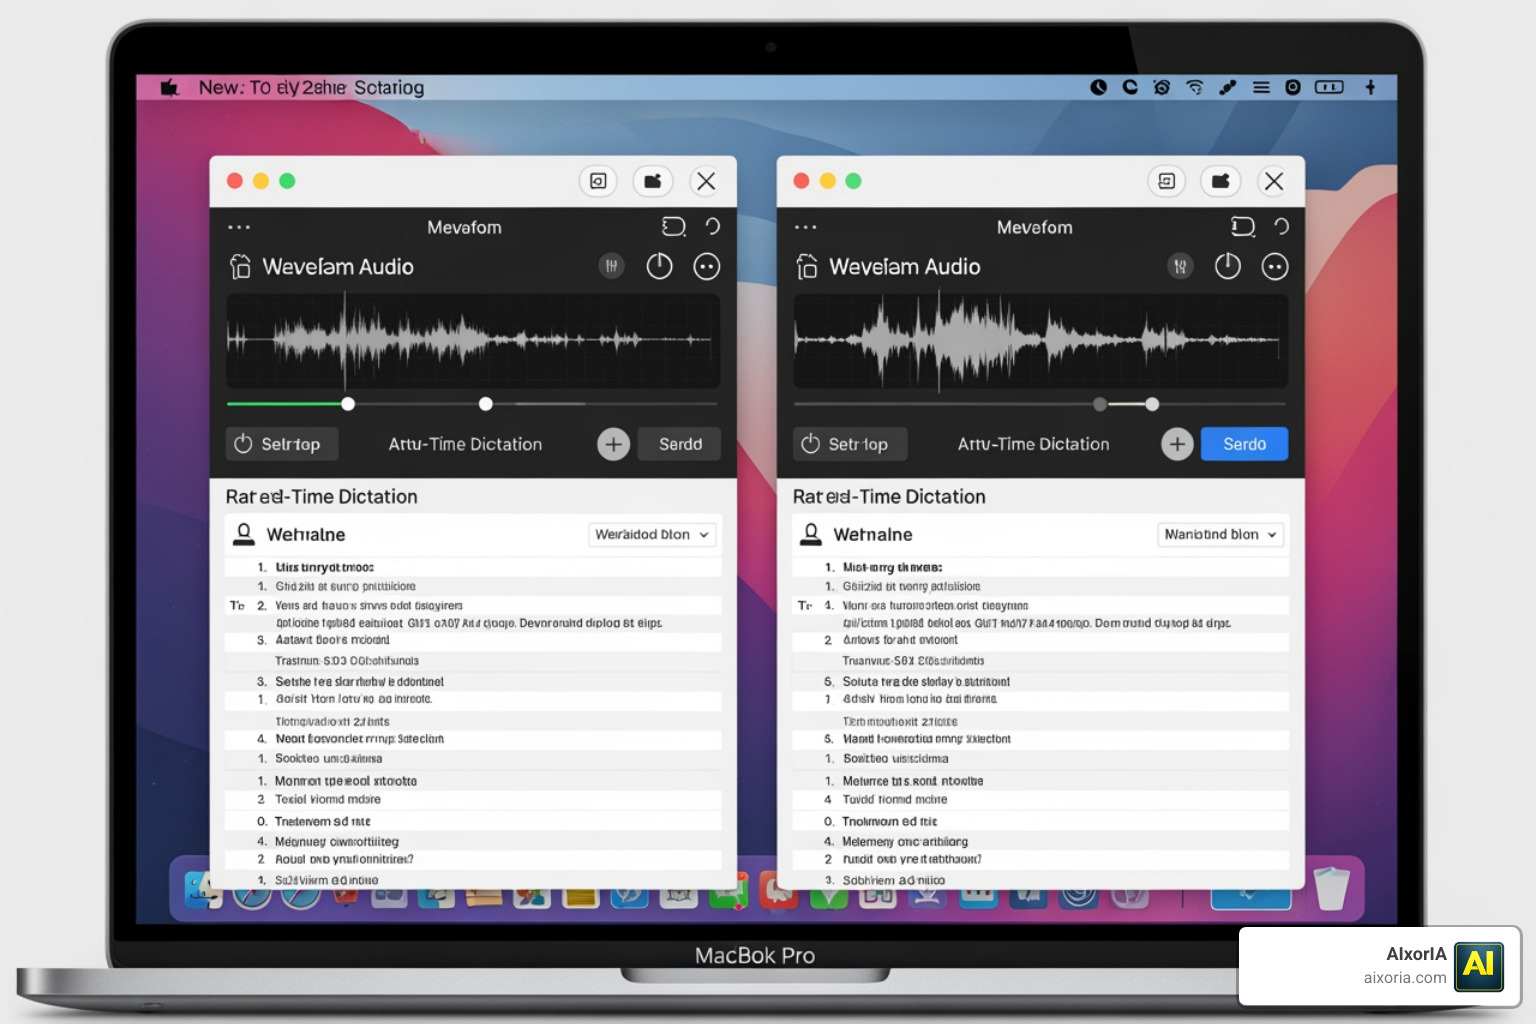Open the Wanidtind blon dropdown
The height and width of the screenshot is (1024, 1536).
coord(1221,535)
